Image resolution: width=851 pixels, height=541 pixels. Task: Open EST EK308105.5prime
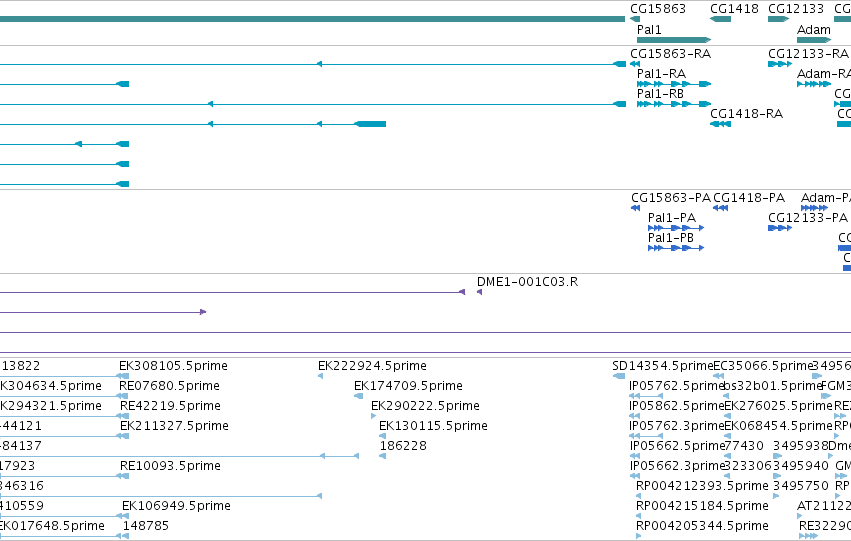pos(173,366)
